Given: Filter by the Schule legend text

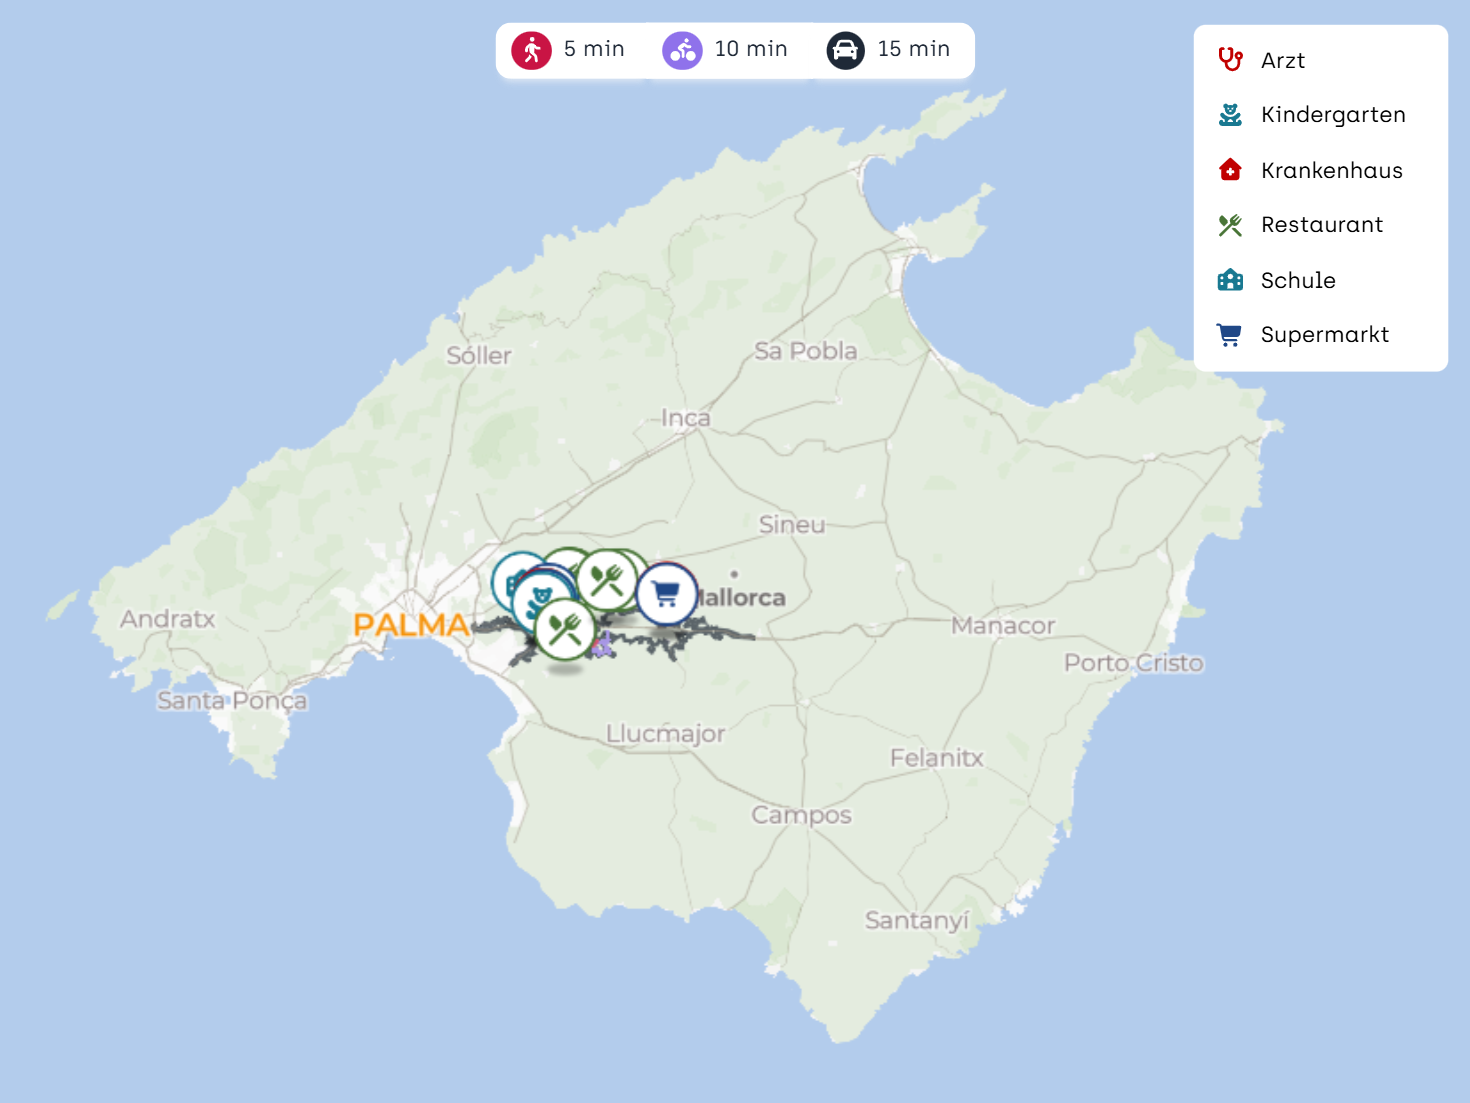Looking at the screenshot, I should click(x=1297, y=281).
